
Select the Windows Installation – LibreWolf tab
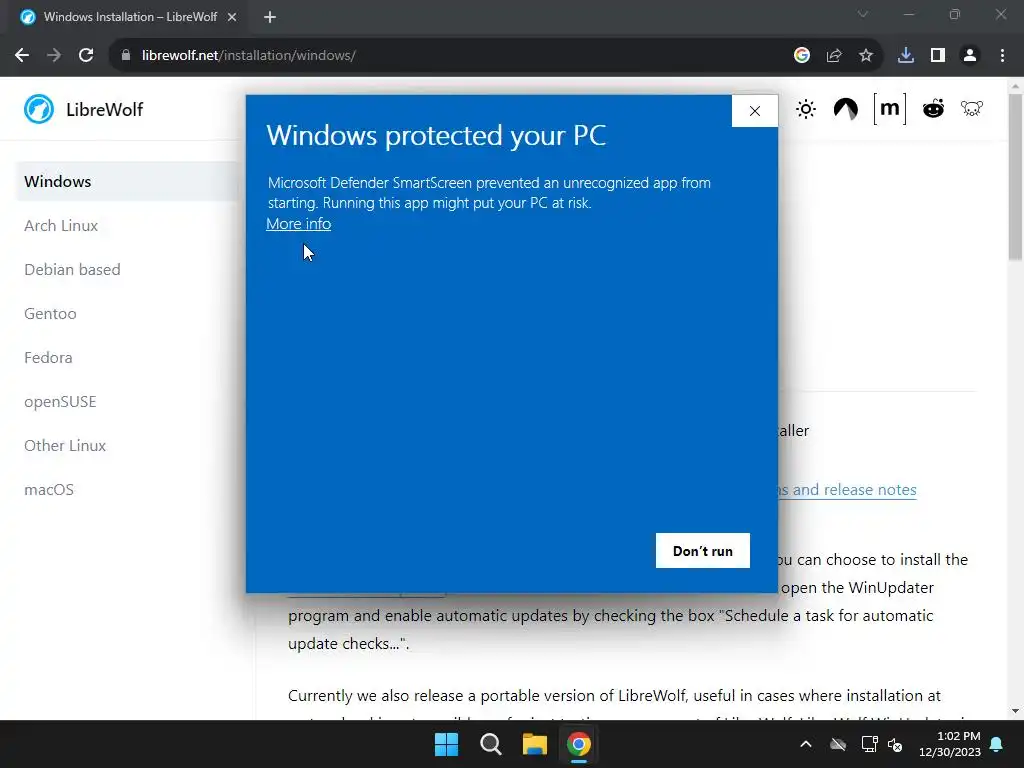tap(129, 17)
